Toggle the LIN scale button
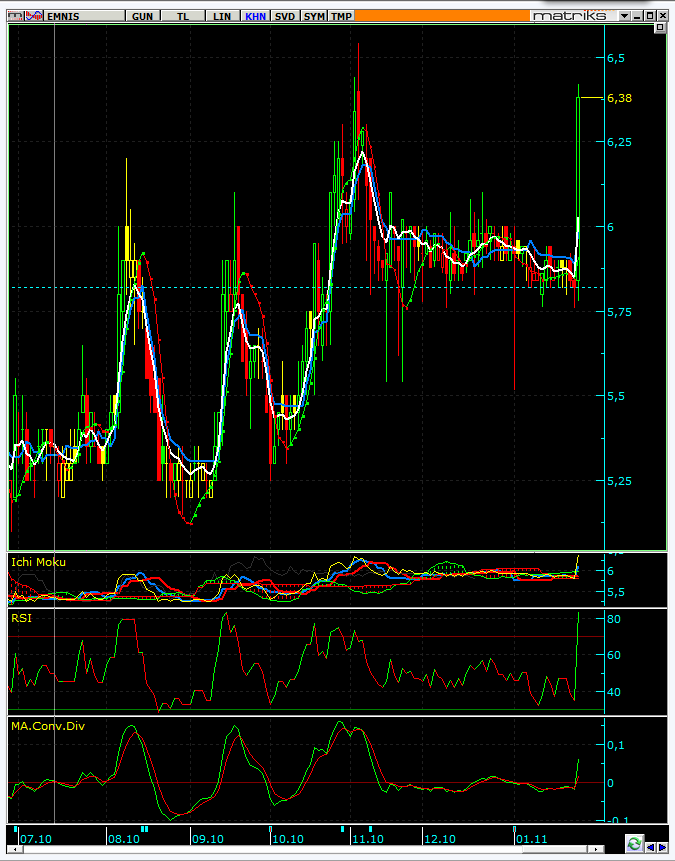 click(222, 16)
